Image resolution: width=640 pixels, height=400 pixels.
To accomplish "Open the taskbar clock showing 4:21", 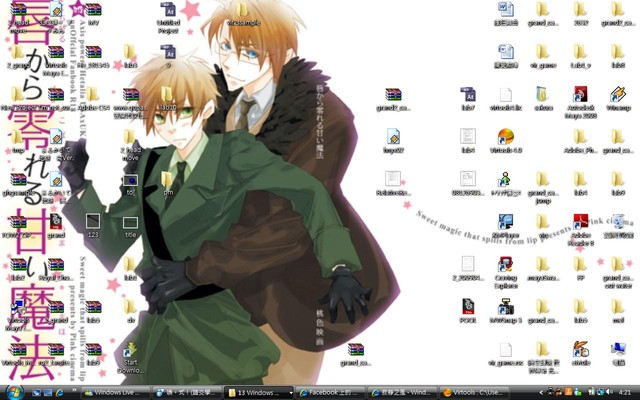I will click(625, 393).
